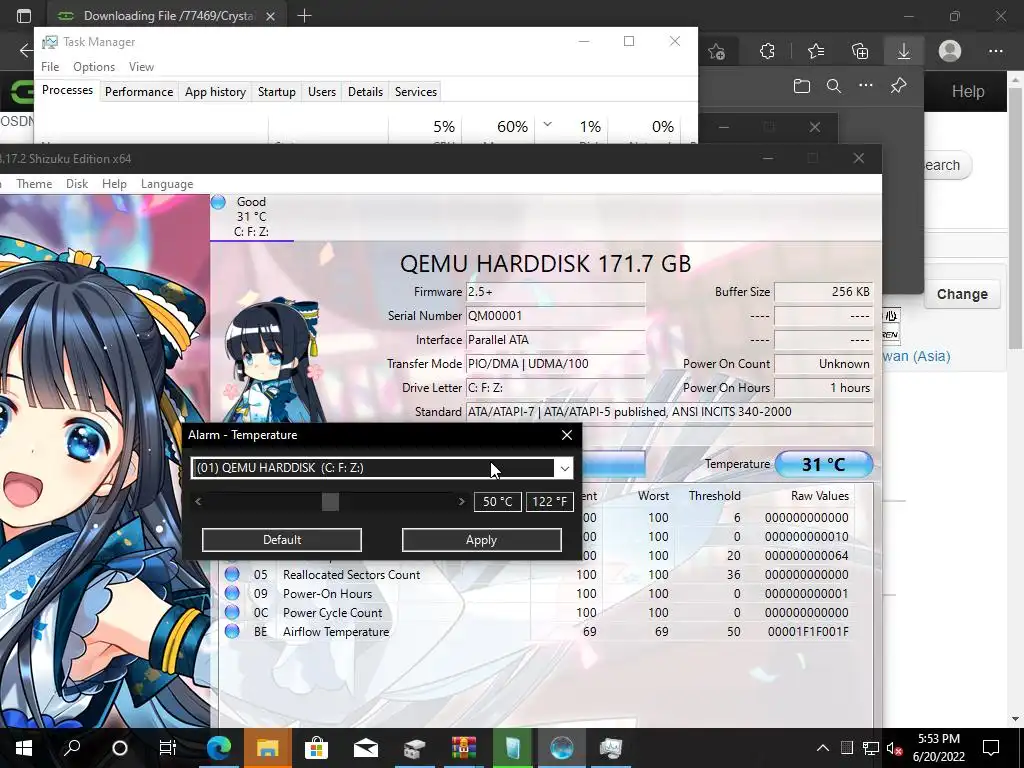Click the 122 °F alarm value field

[549, 502]
